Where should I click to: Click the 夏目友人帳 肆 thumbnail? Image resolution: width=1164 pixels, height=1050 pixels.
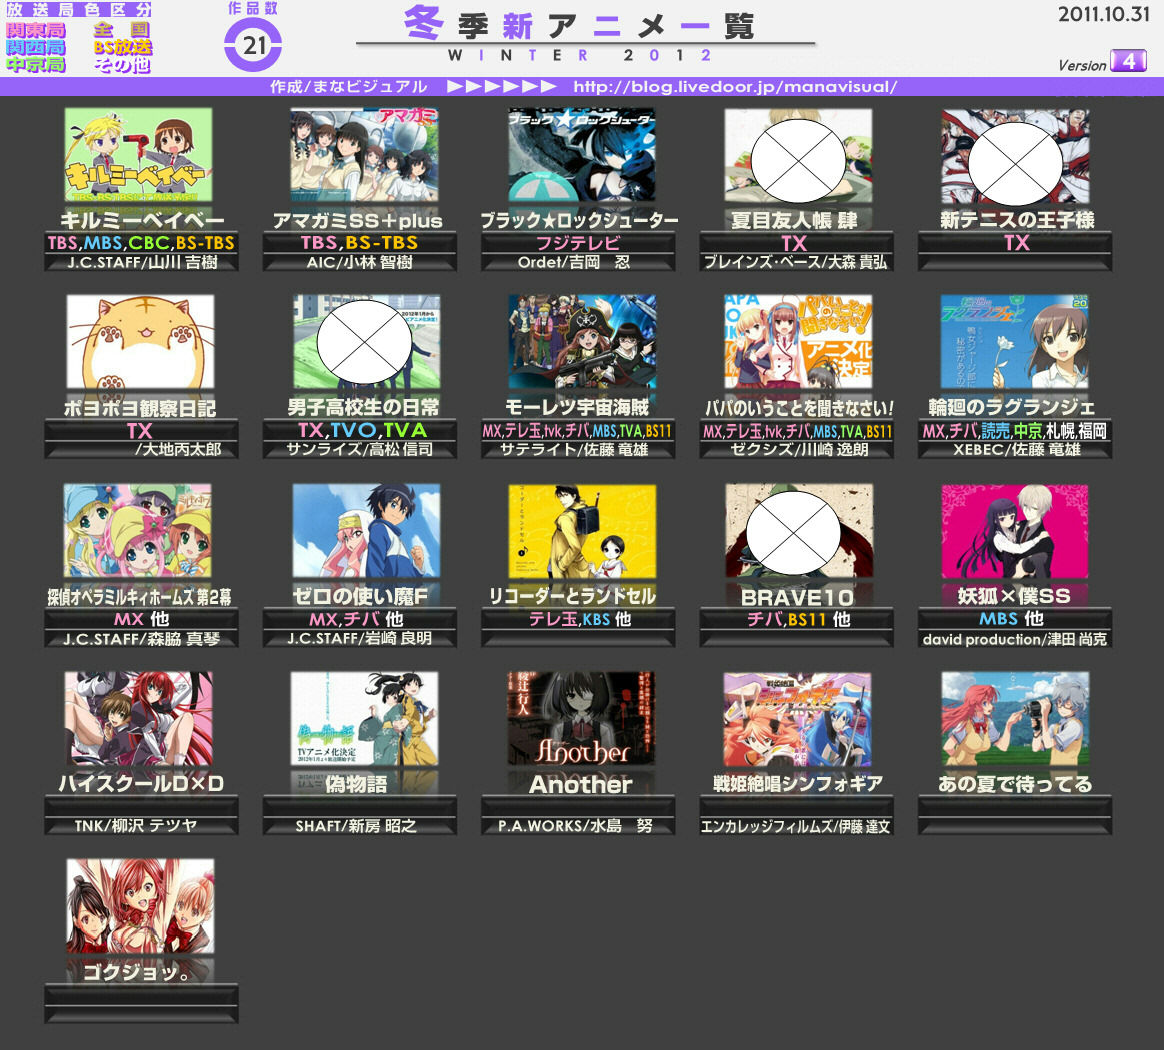(798, 156)
